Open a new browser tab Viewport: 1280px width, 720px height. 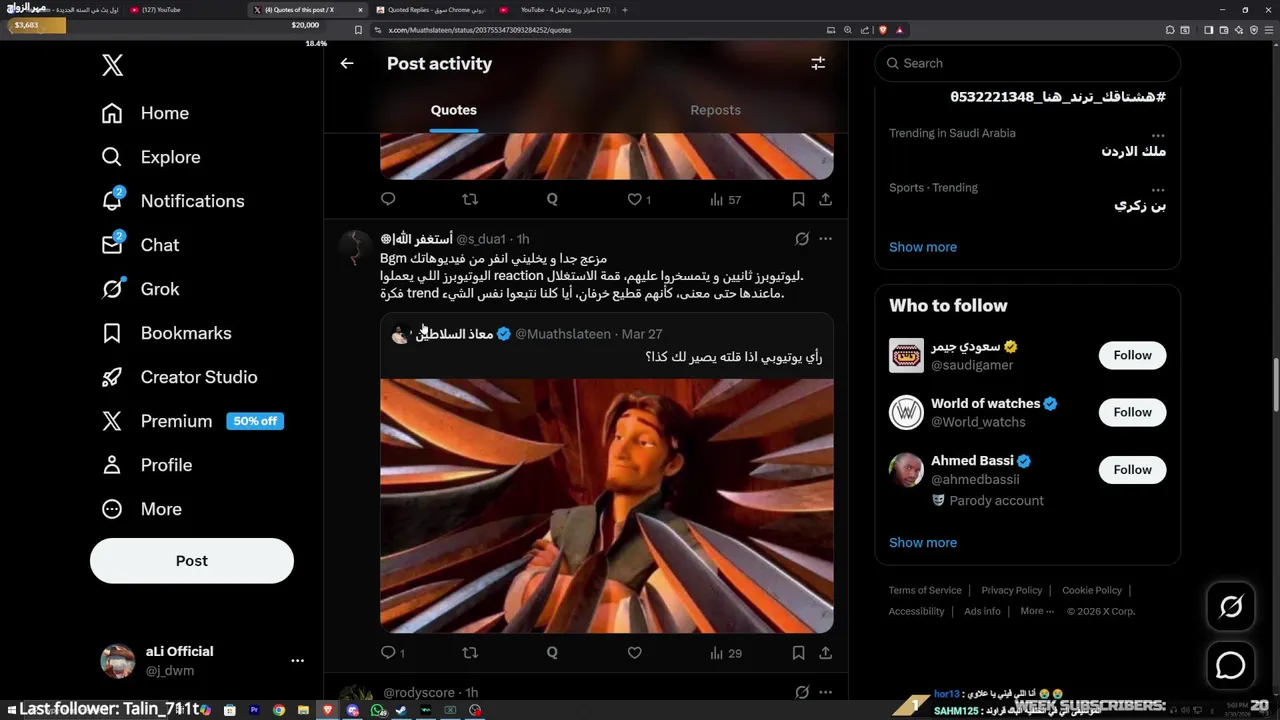(x=625, y=10)
